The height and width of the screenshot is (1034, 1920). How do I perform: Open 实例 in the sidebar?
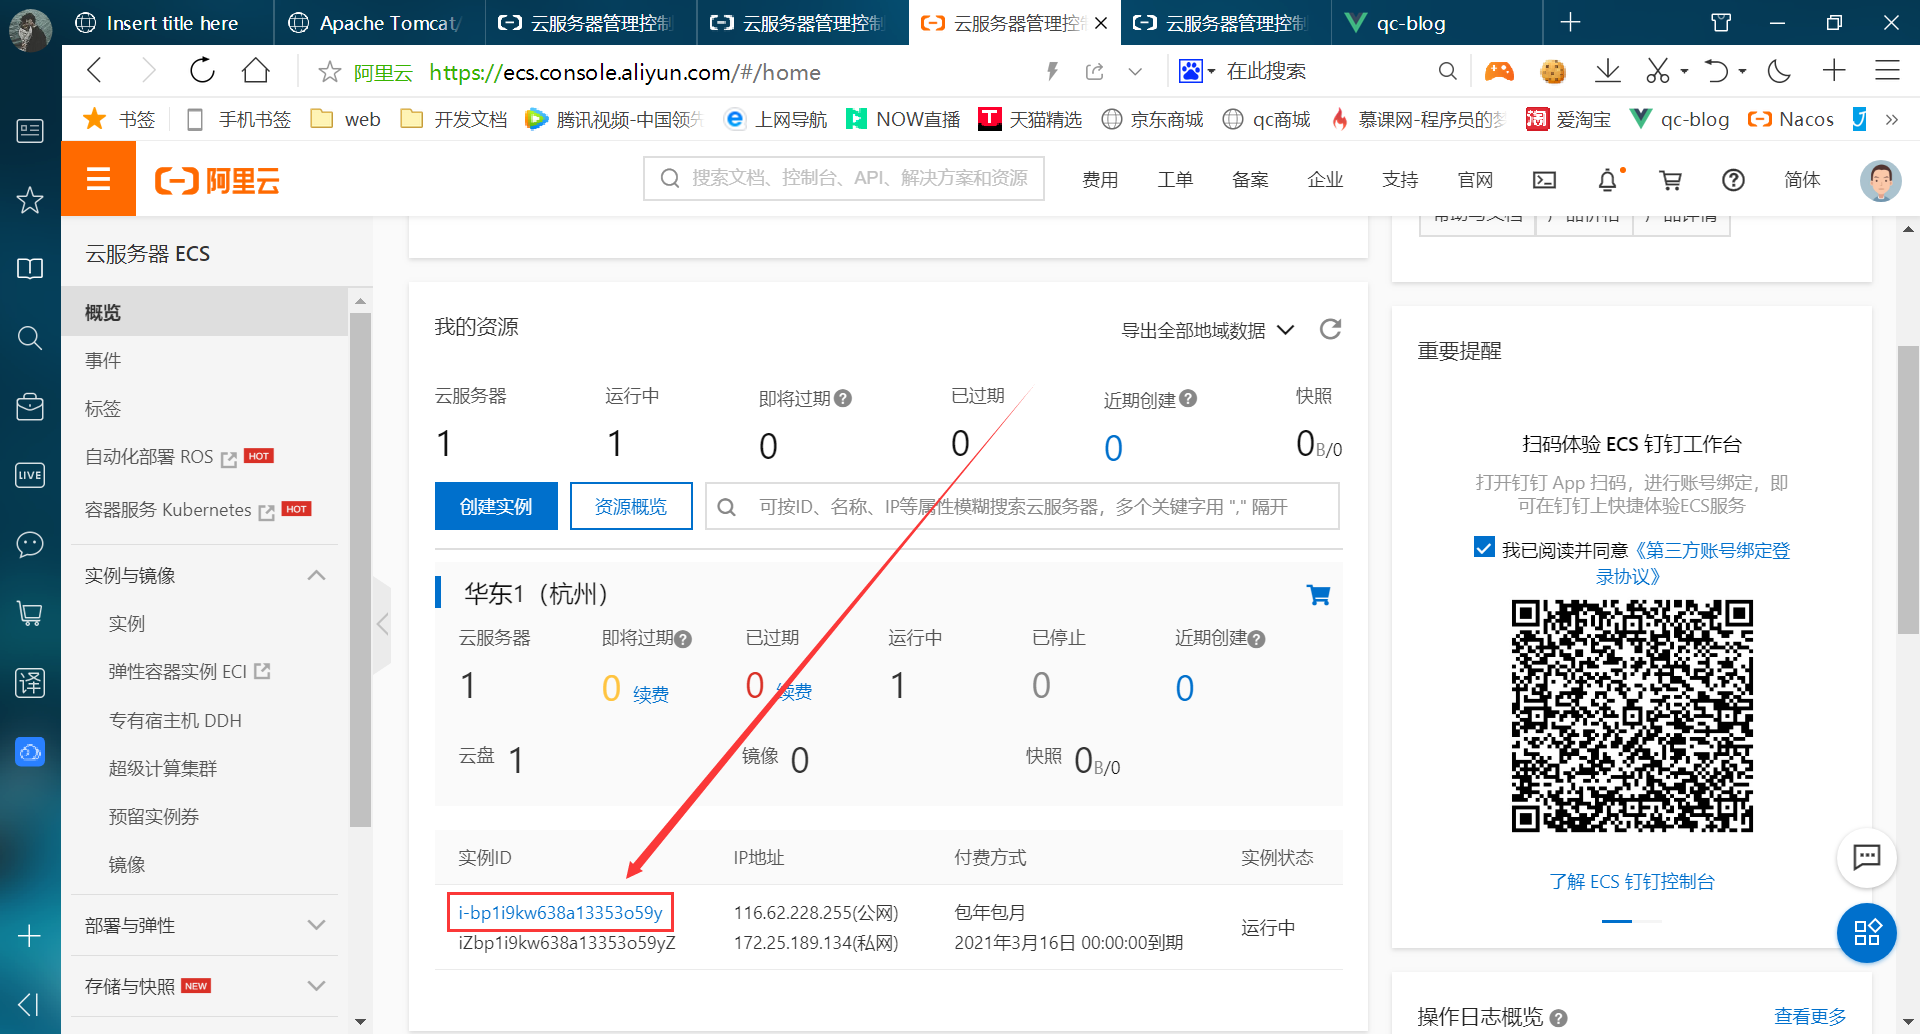pyautogui.click(x=127, y=624)
